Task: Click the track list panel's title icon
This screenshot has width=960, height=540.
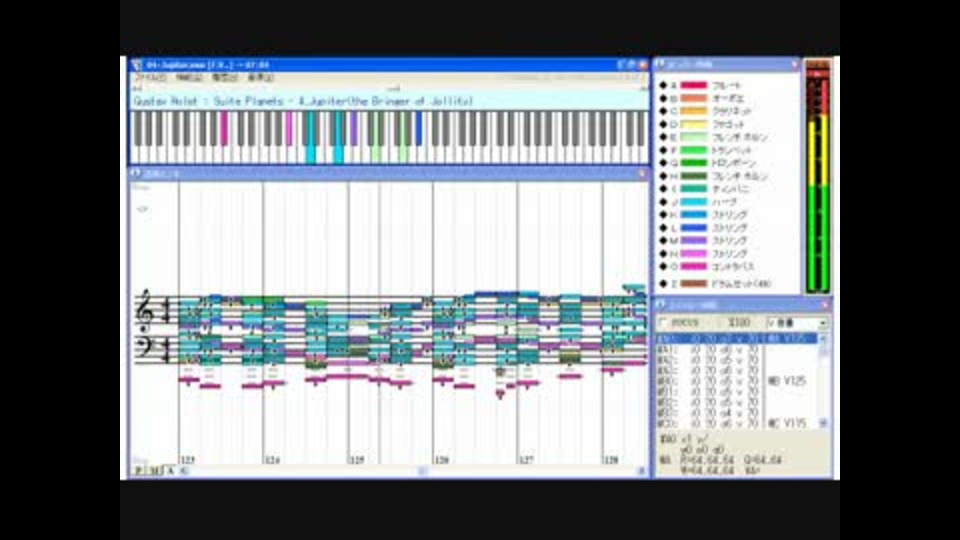Action: 660,64
